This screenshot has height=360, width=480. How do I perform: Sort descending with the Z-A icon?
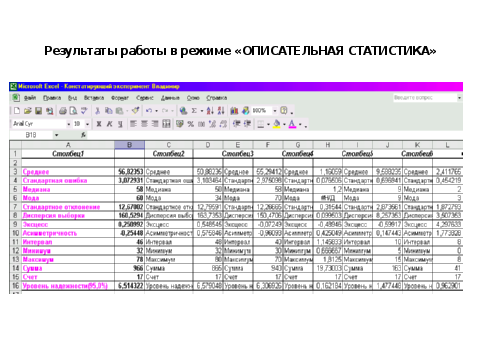[x=221, y=111]
